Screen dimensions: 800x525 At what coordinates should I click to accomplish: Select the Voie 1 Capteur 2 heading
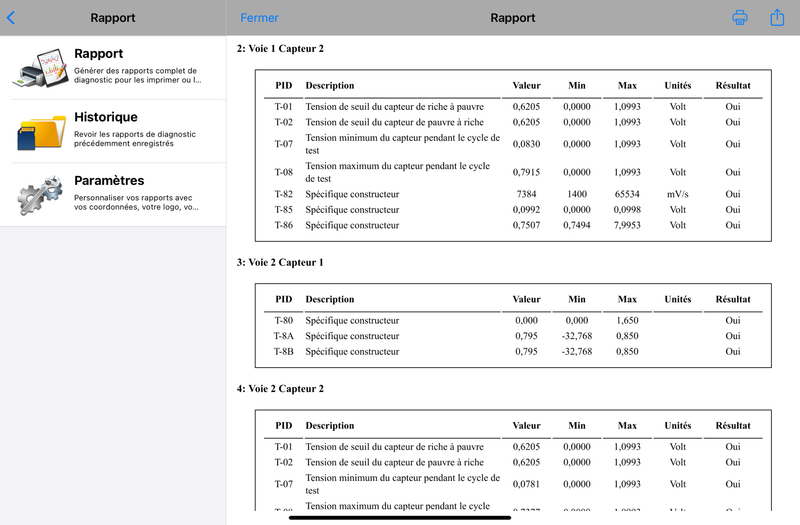280,48
